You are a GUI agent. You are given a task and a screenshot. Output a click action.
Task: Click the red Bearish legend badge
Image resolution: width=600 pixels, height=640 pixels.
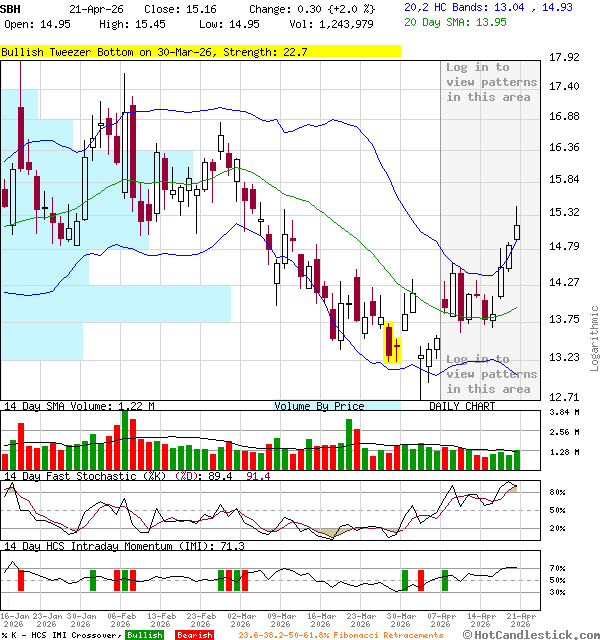(x=193, y=635)
